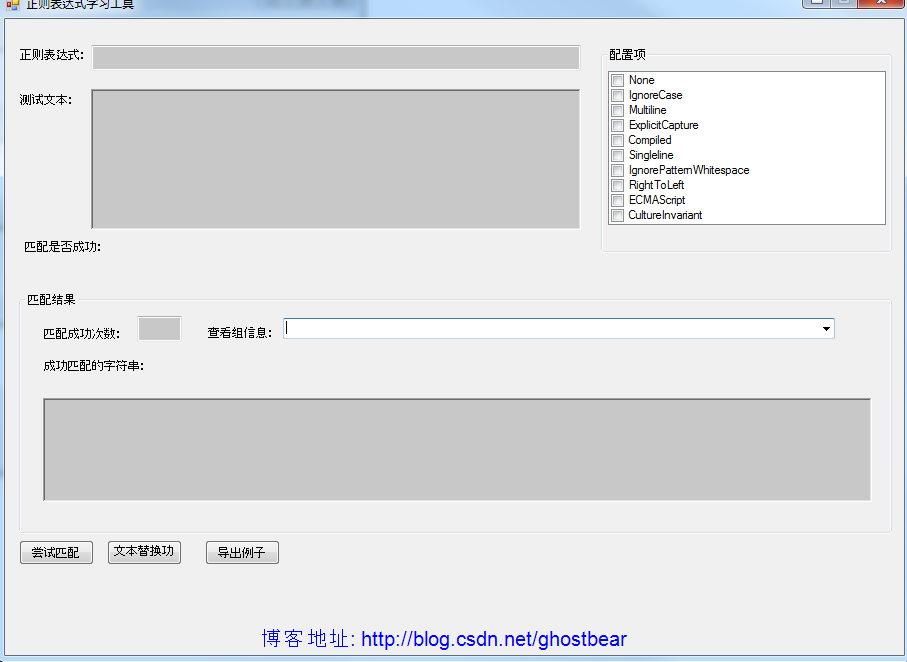Click the 测试文本 label
Viewport: 907px width, 662px height.
pyautogui.click(x=46, y=100)
